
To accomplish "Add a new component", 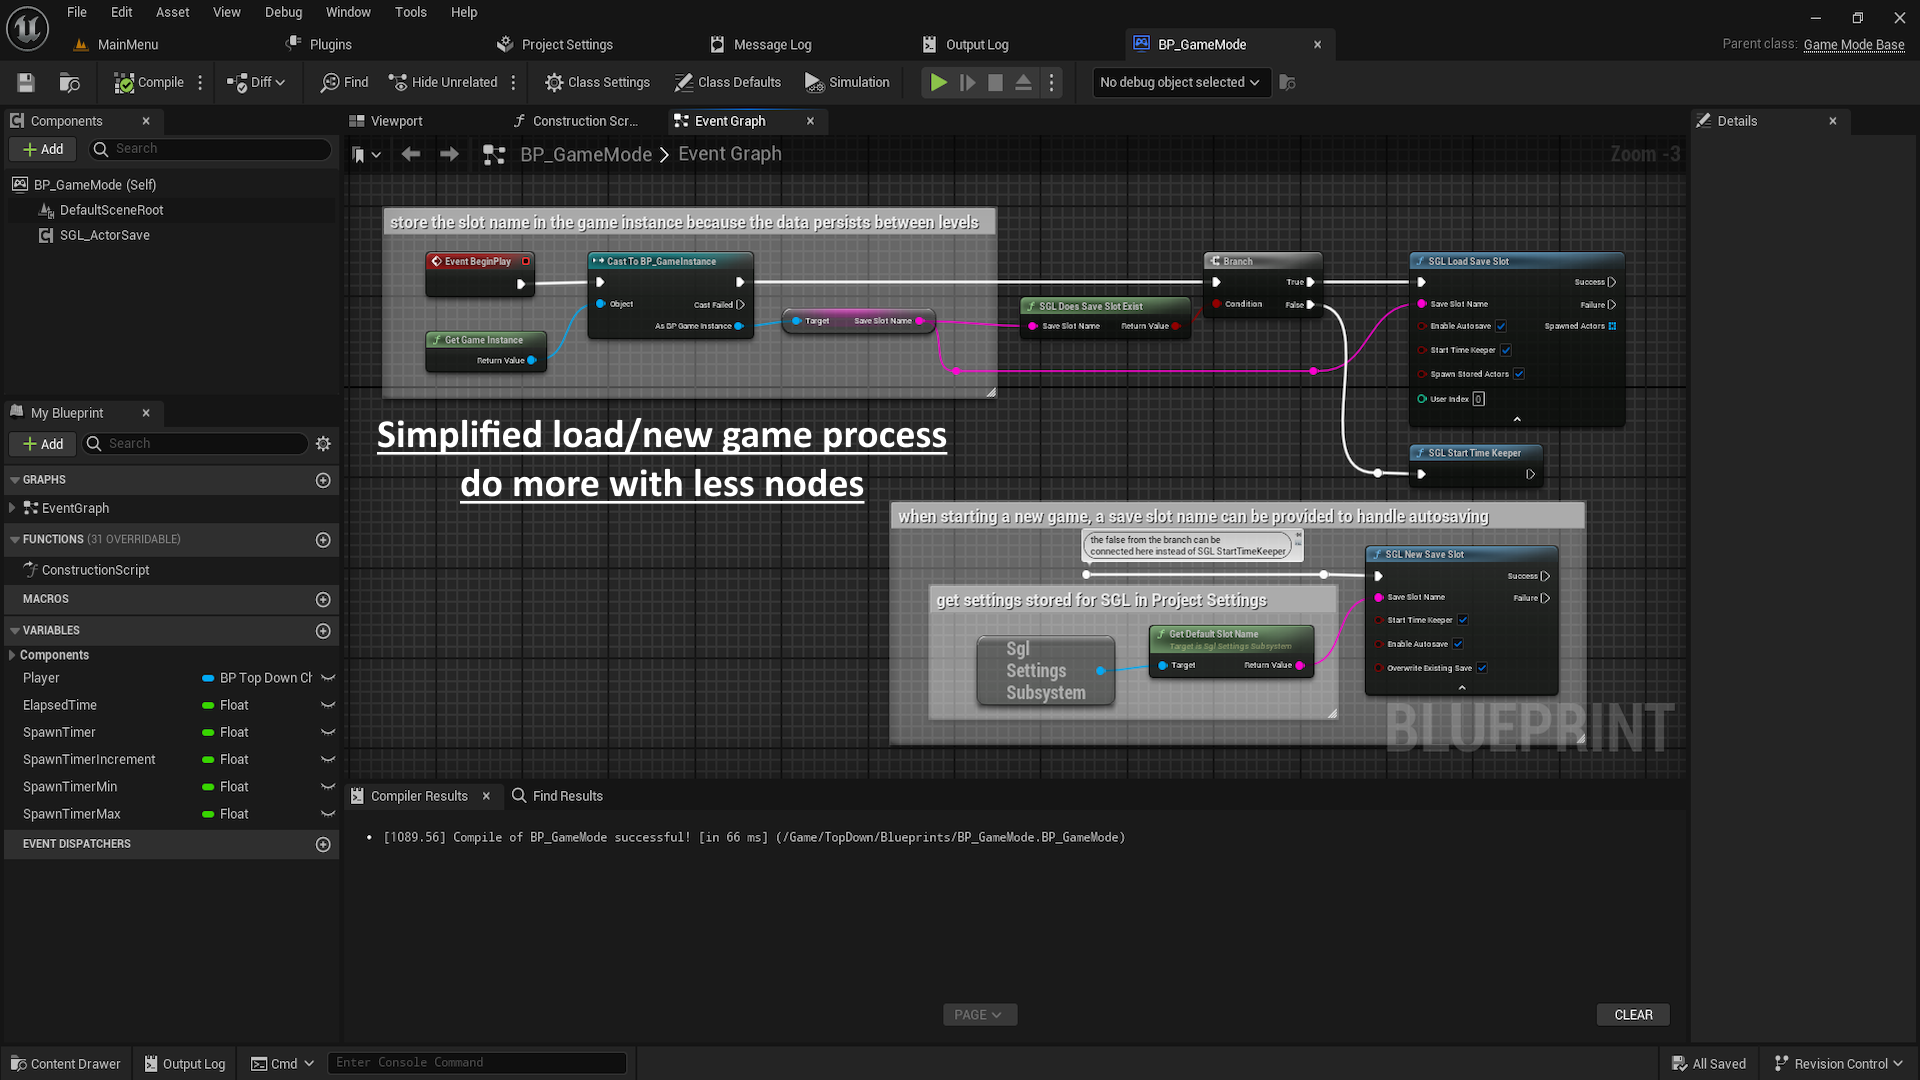I will coord(43,149).
